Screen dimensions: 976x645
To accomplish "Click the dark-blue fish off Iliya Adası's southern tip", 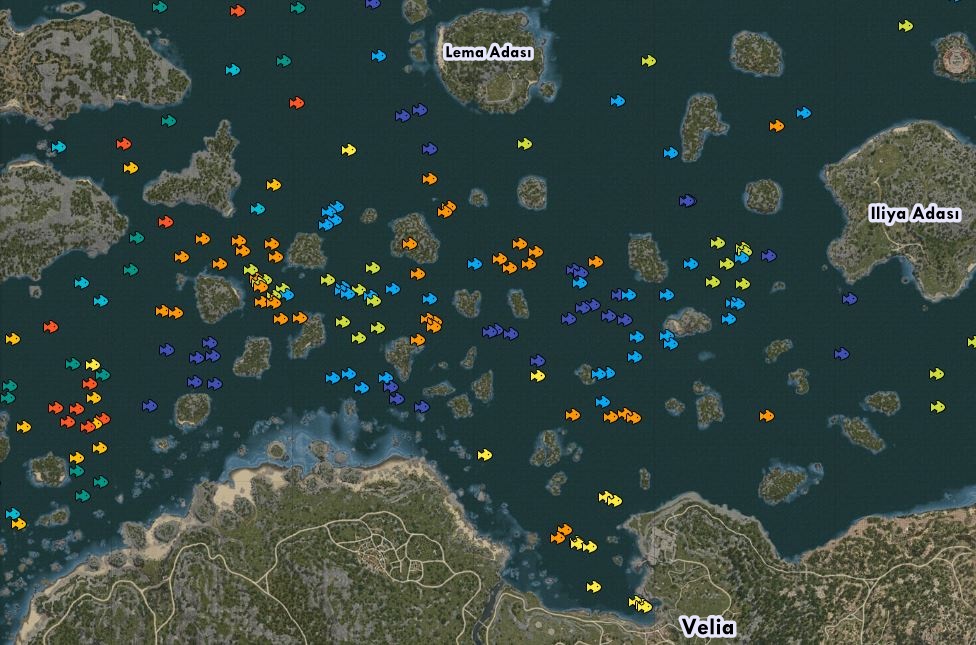I will point(849,299).
